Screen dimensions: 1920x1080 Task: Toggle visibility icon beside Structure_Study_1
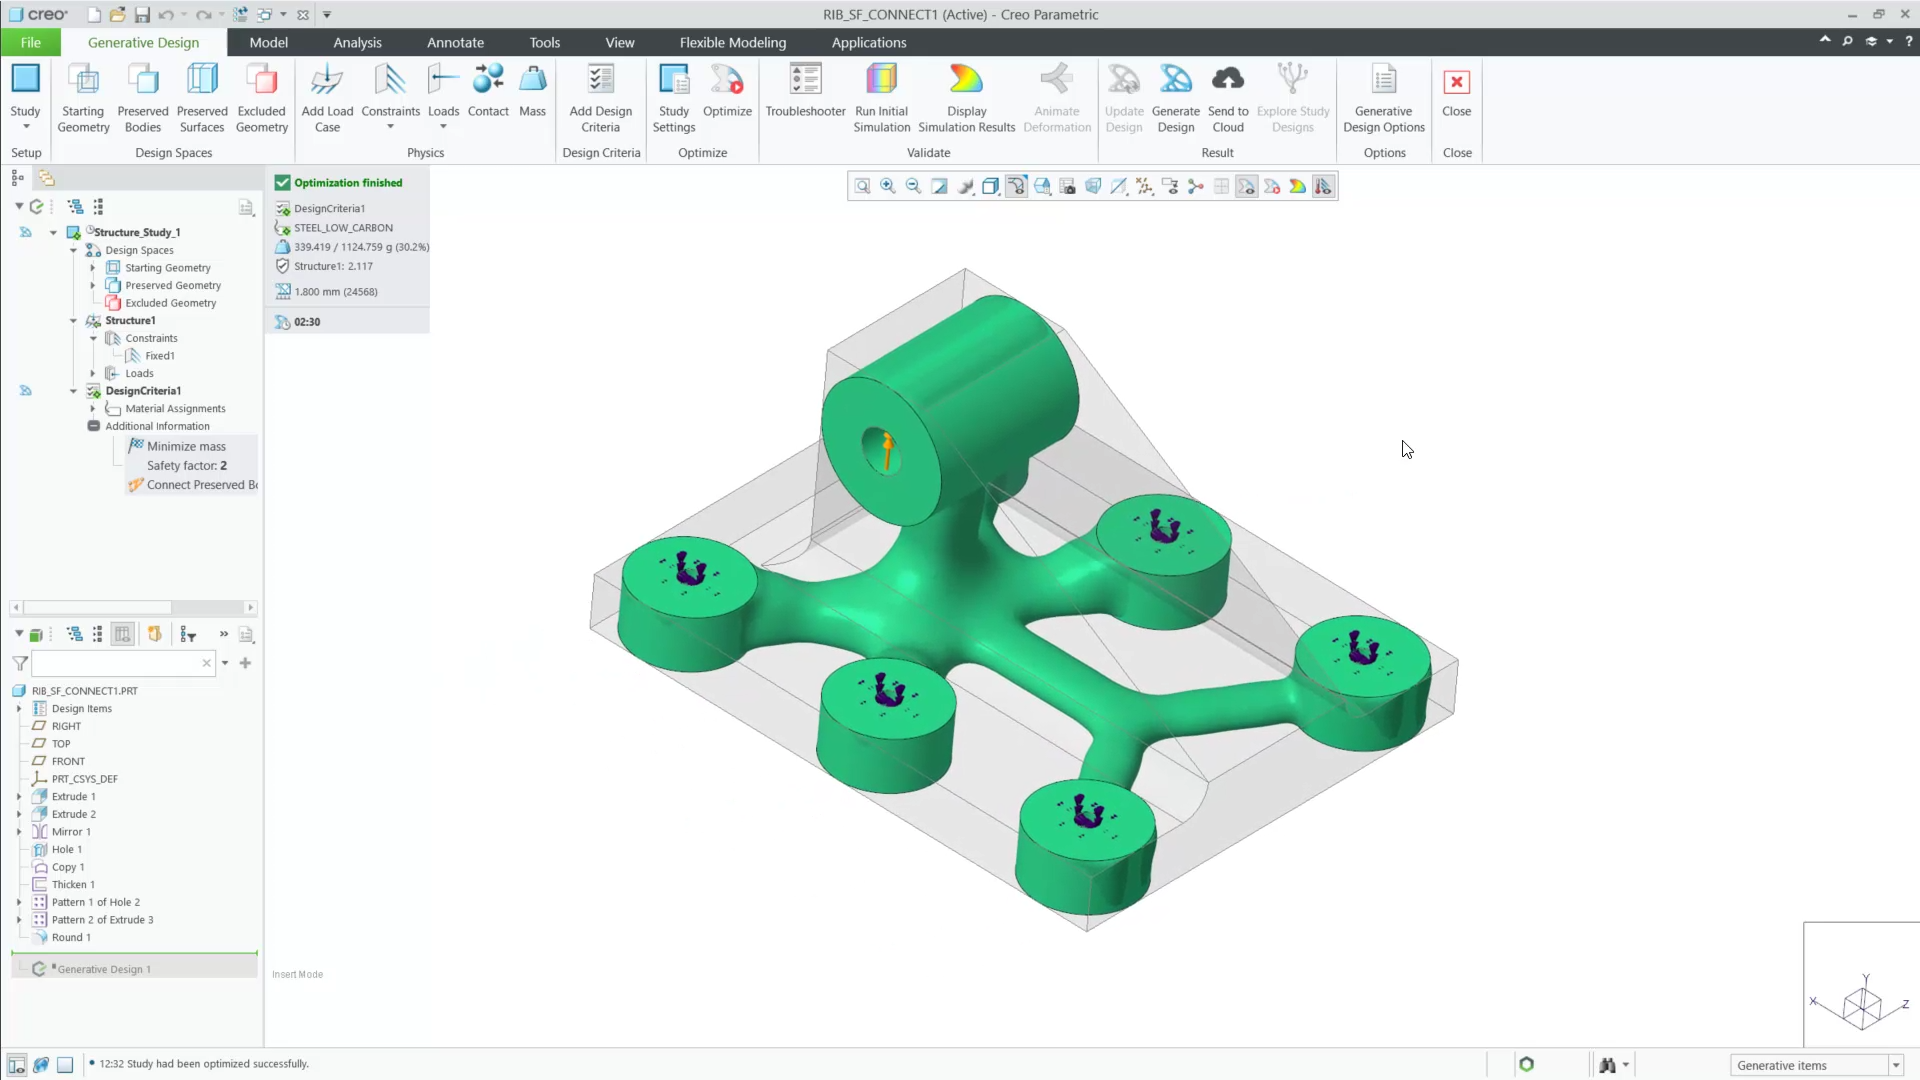26,232
